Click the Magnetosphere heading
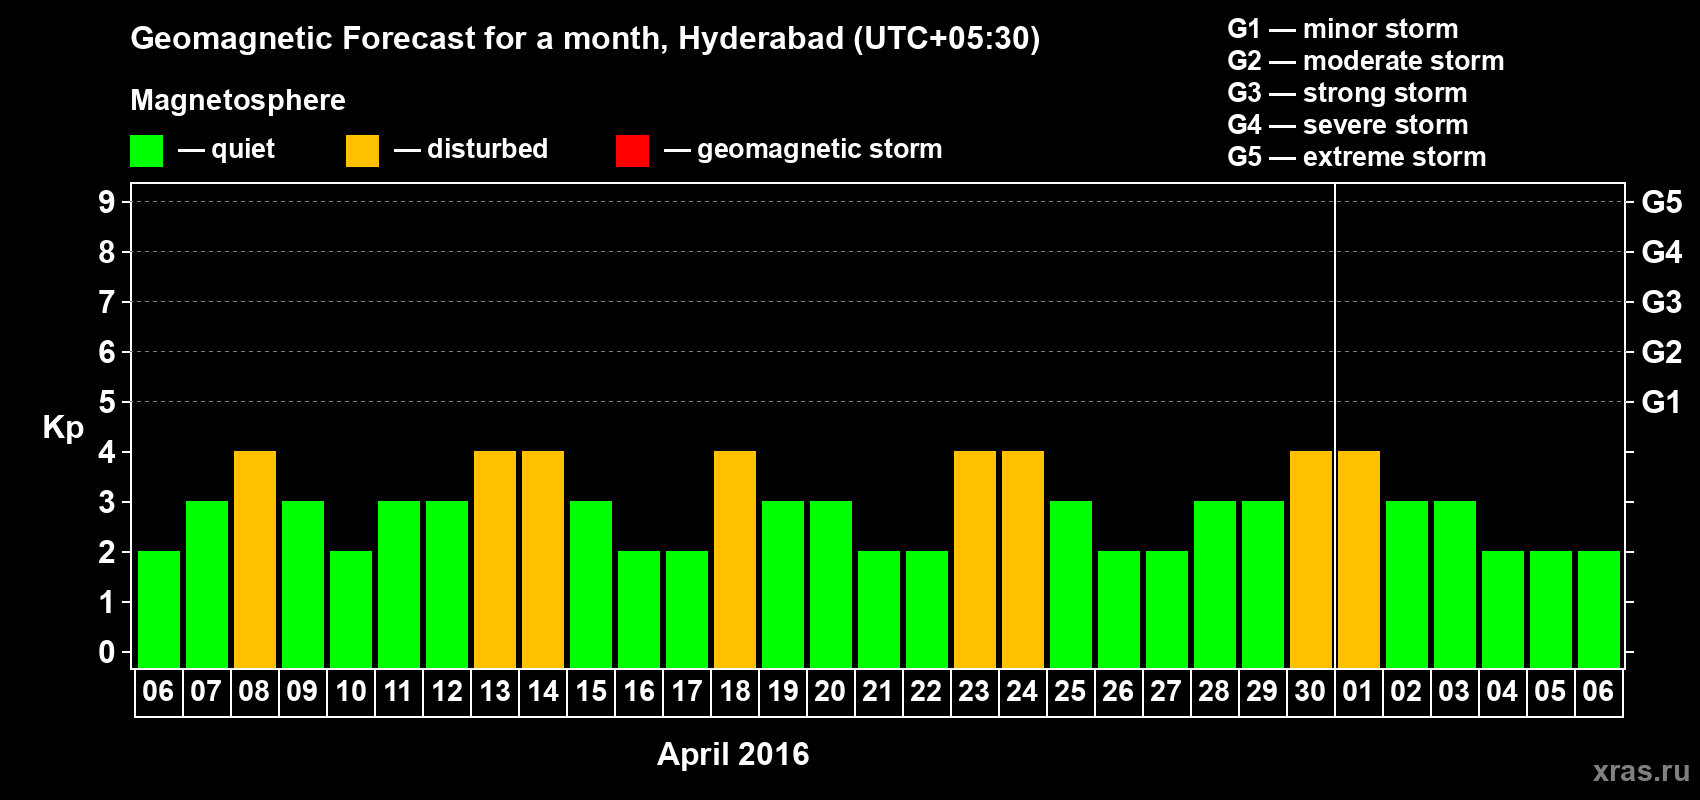Screen dimensions: 1700x800 coord(238,100)
